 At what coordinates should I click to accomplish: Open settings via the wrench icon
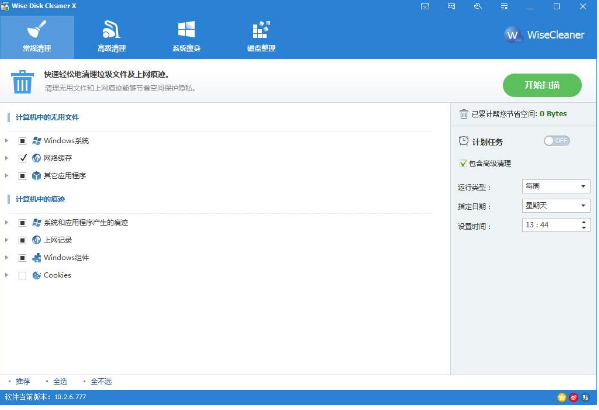(x=478, y=6)
